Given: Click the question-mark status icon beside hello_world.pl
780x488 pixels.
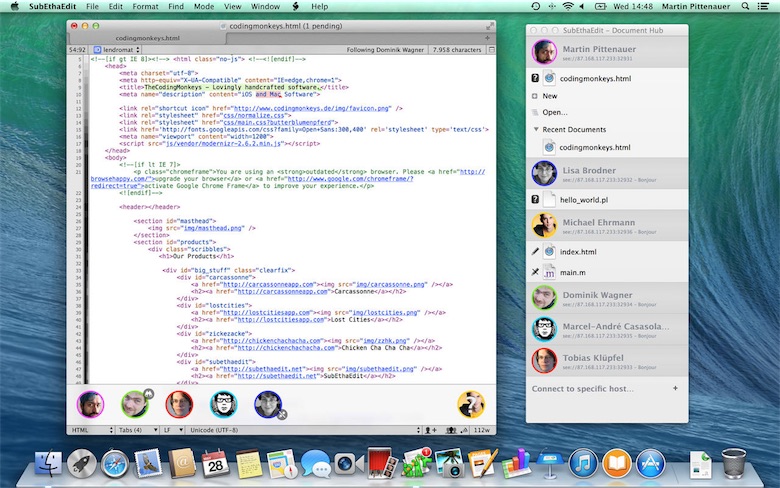Looking at the screenshot, I should 535,199.
